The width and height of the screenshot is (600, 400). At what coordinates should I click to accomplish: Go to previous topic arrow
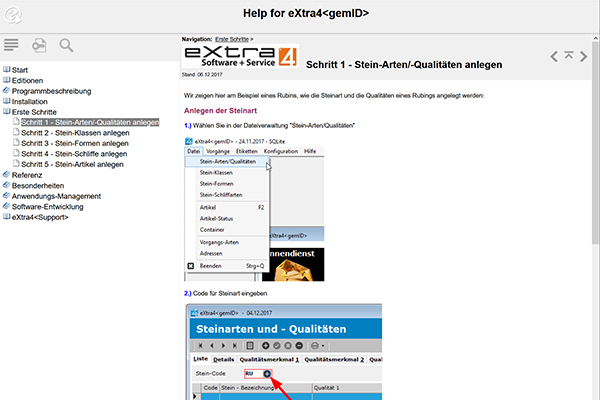[554, 55]
